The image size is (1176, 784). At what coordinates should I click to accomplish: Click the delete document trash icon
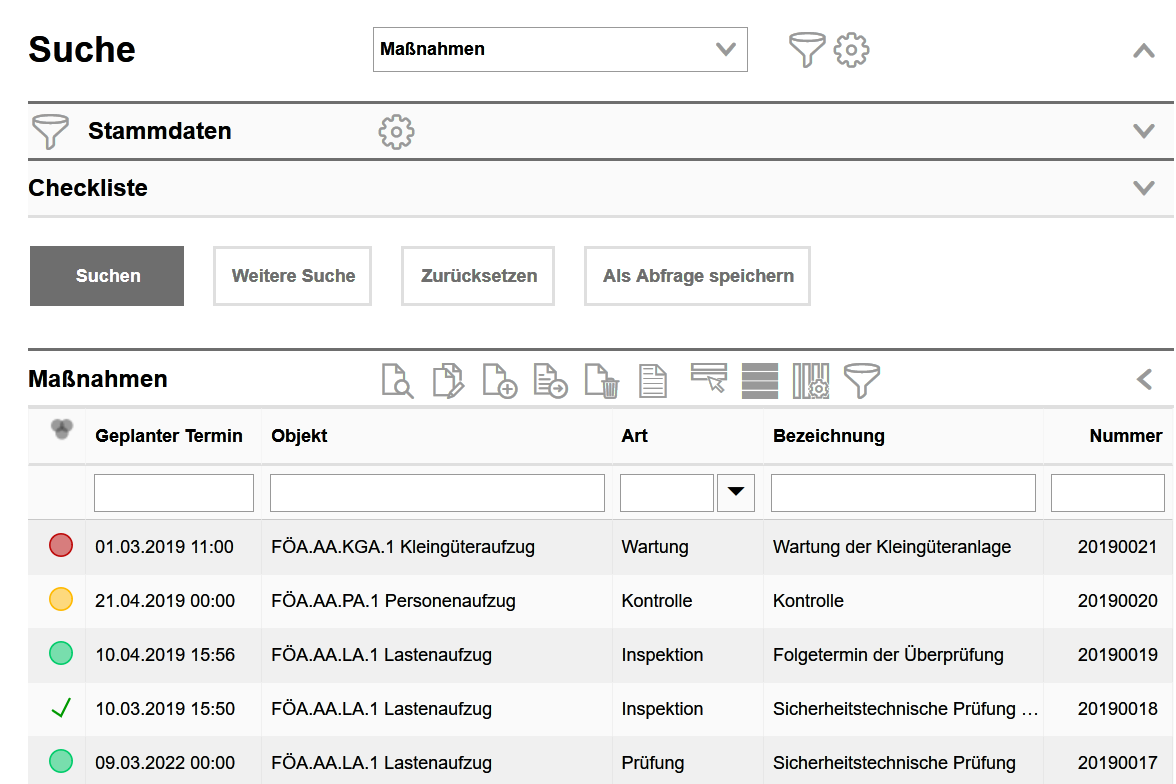(x=602, y=381)
